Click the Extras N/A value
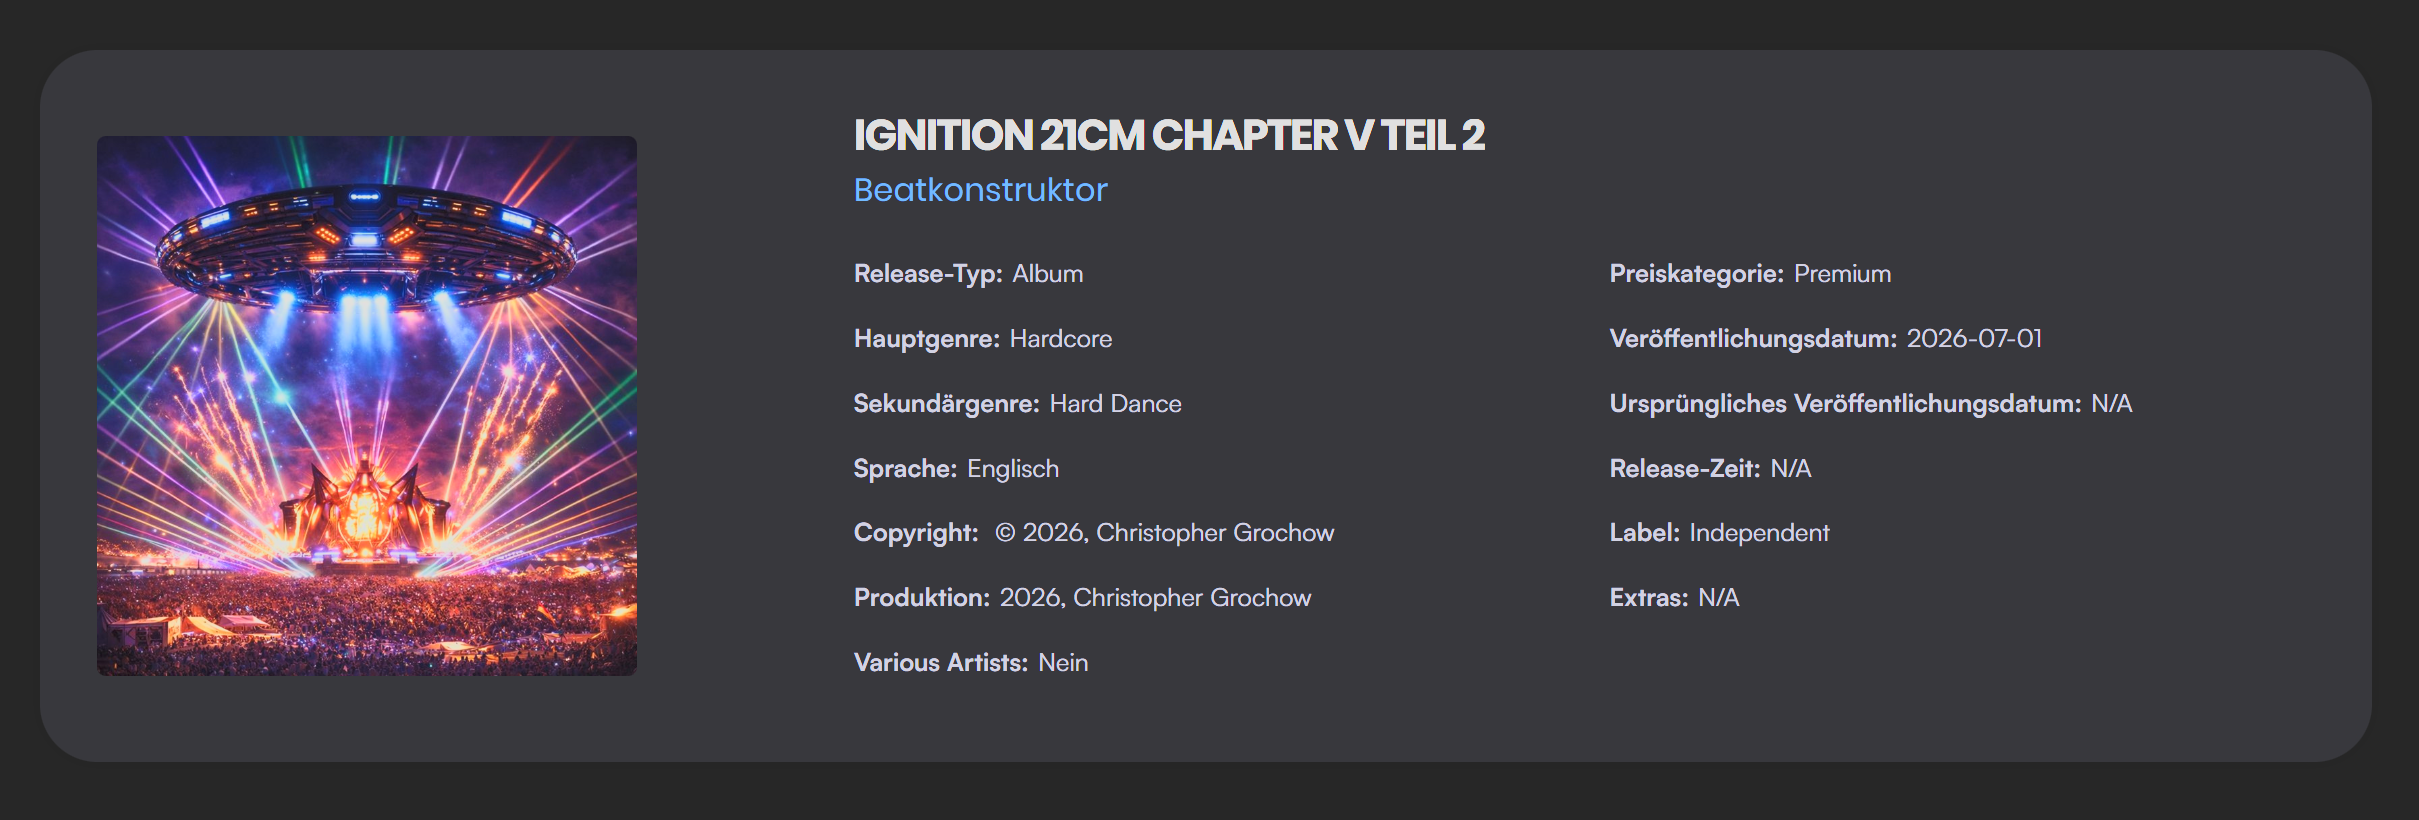This screenshot has width=2419, height=820. (1718, 598)
